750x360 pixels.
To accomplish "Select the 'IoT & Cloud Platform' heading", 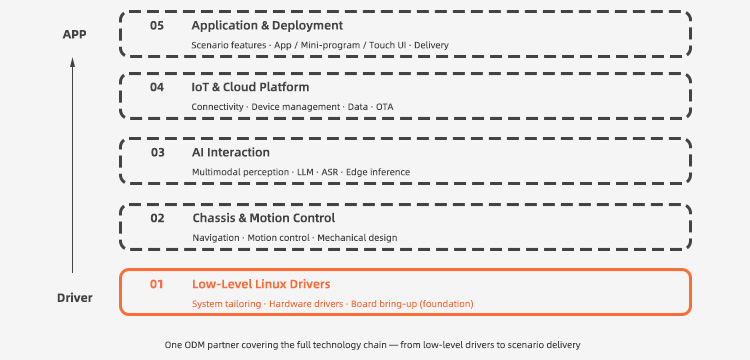I will click(250, 87).
